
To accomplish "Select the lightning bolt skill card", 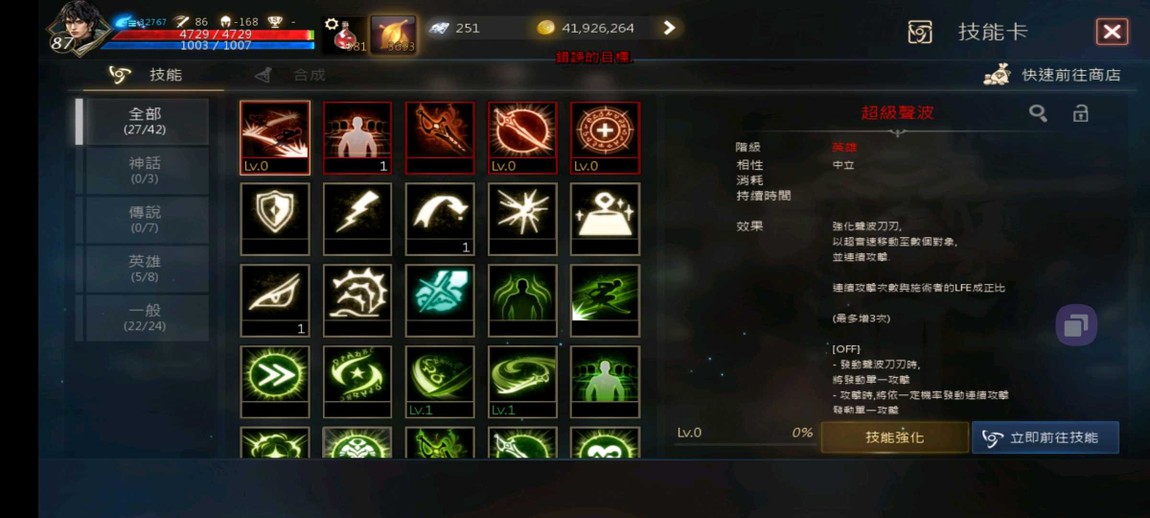I will (357, 219).
